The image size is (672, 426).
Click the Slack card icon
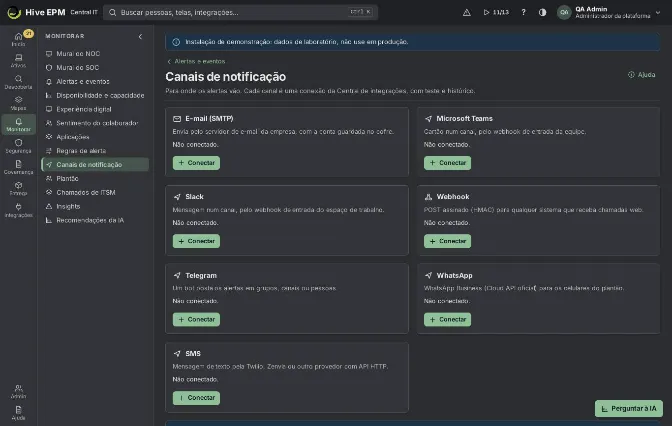(177, 197)
